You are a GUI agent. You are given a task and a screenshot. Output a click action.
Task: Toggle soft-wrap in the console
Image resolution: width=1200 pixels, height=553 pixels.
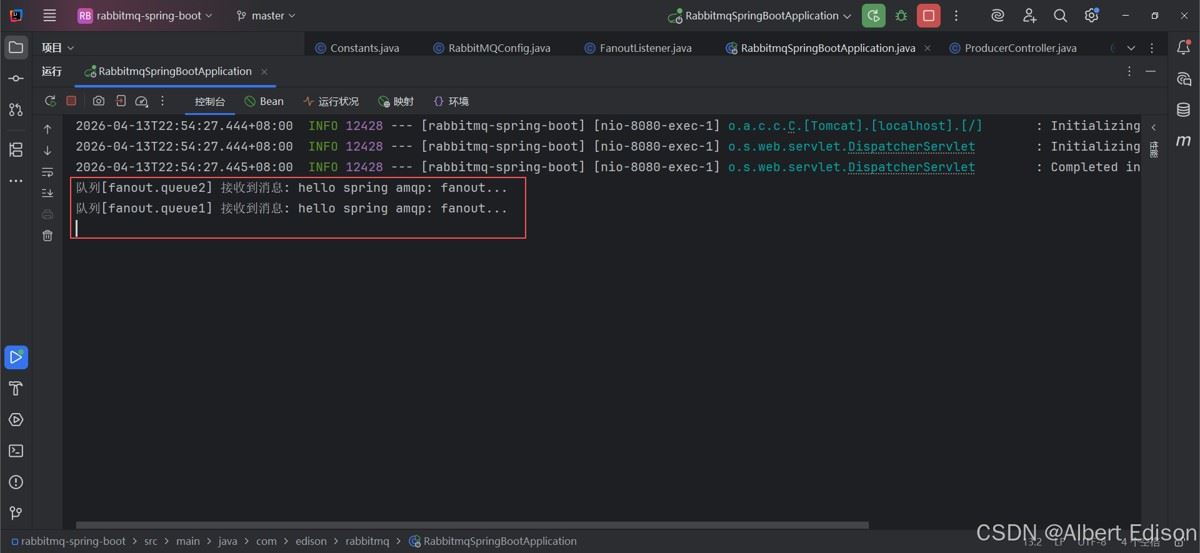47,172
